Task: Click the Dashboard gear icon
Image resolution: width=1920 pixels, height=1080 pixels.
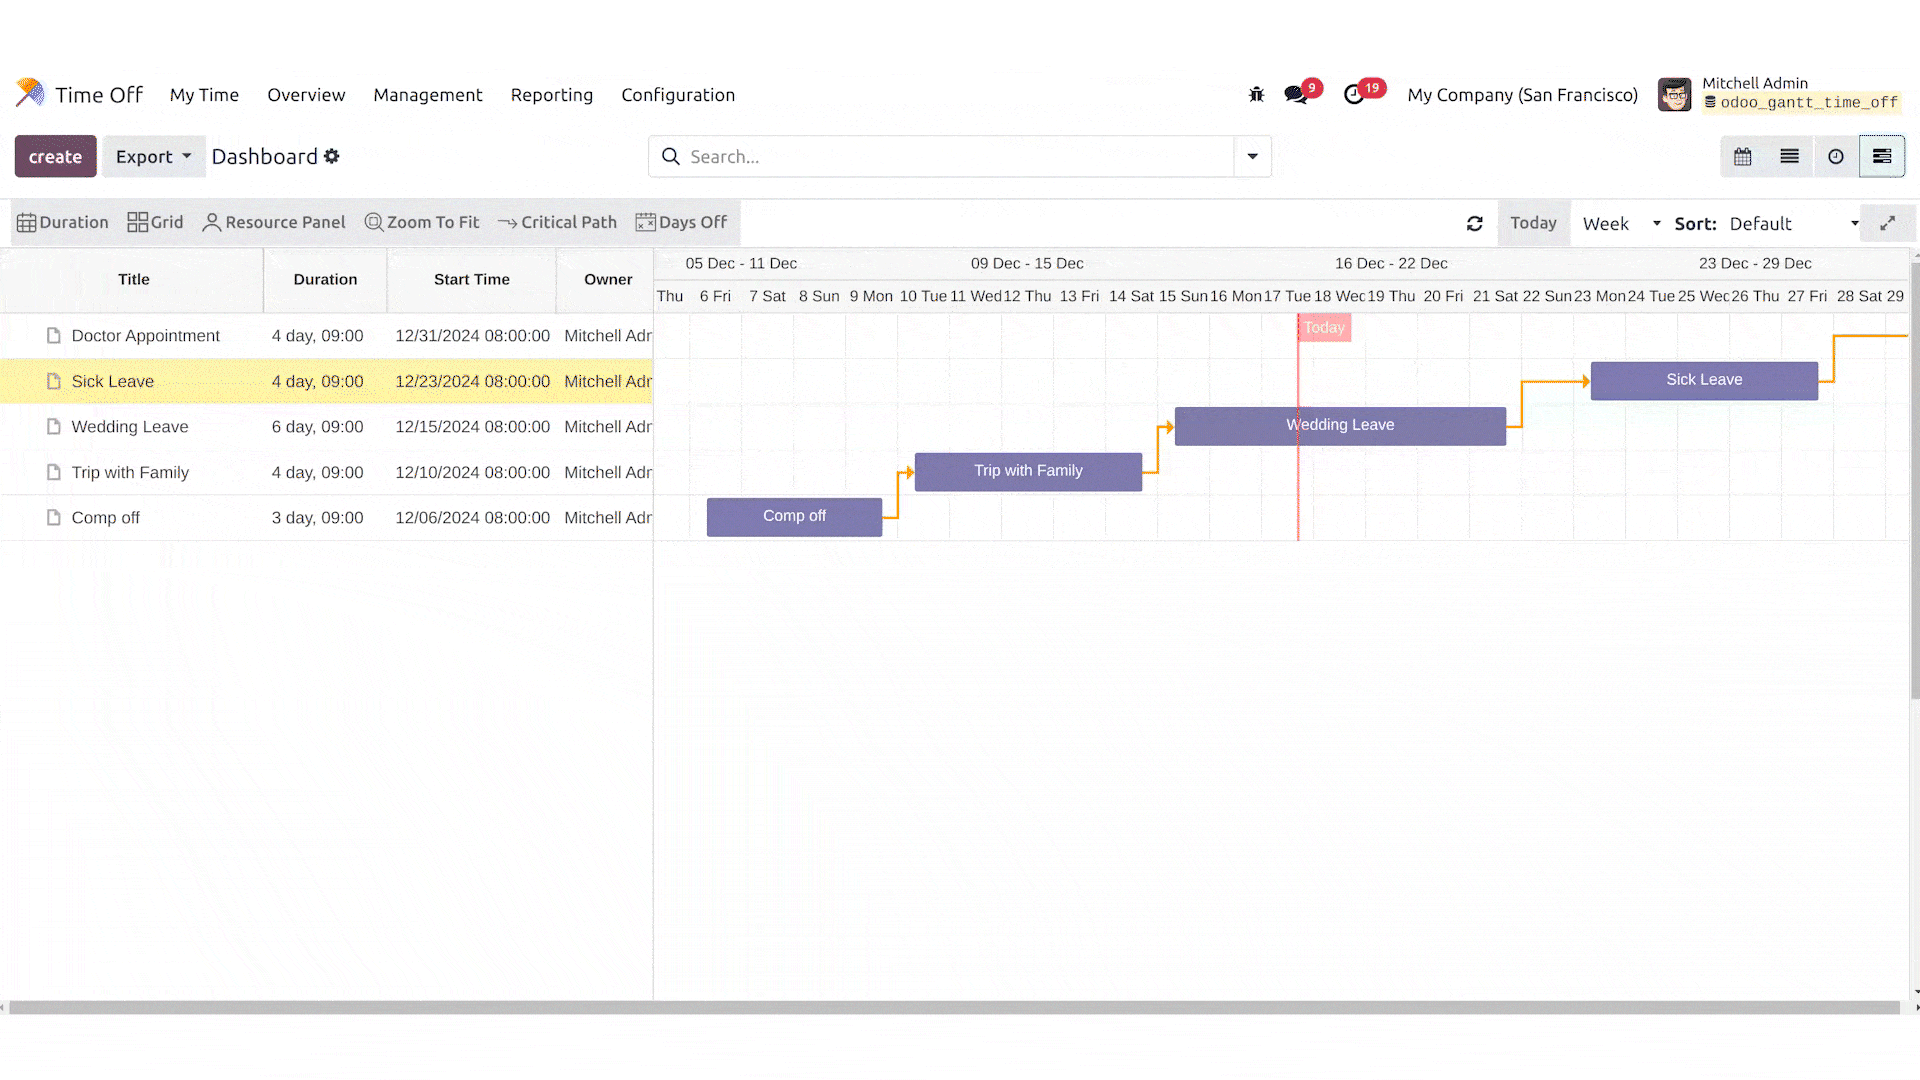Action: [332, 157]
